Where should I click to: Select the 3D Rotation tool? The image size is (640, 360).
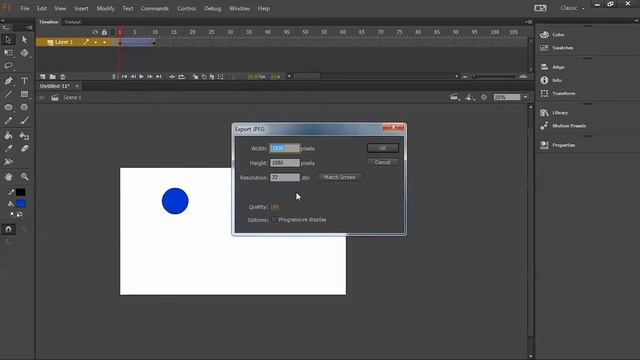pos(24,53)
